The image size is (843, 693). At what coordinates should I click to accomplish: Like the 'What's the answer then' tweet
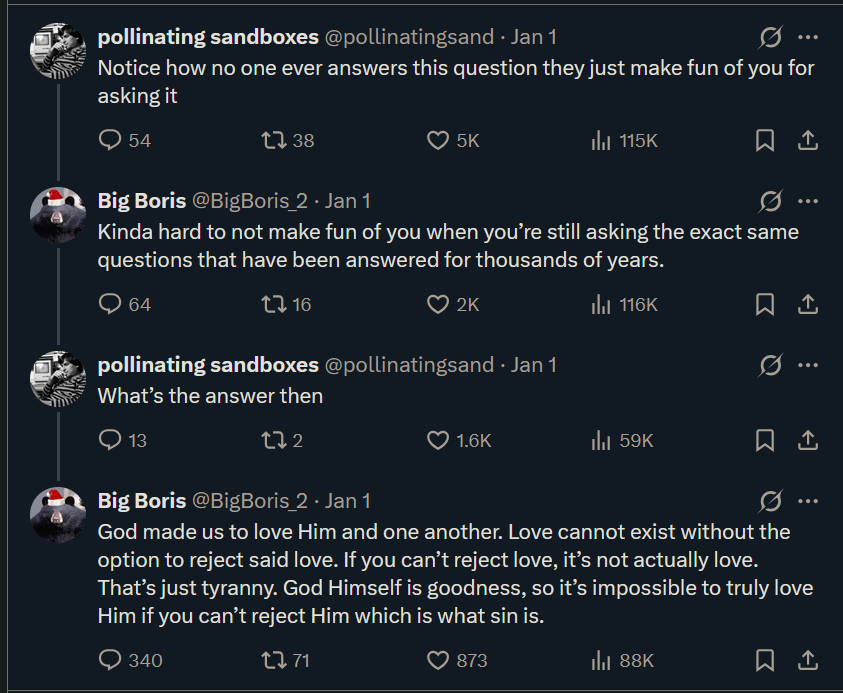point(438,440)
